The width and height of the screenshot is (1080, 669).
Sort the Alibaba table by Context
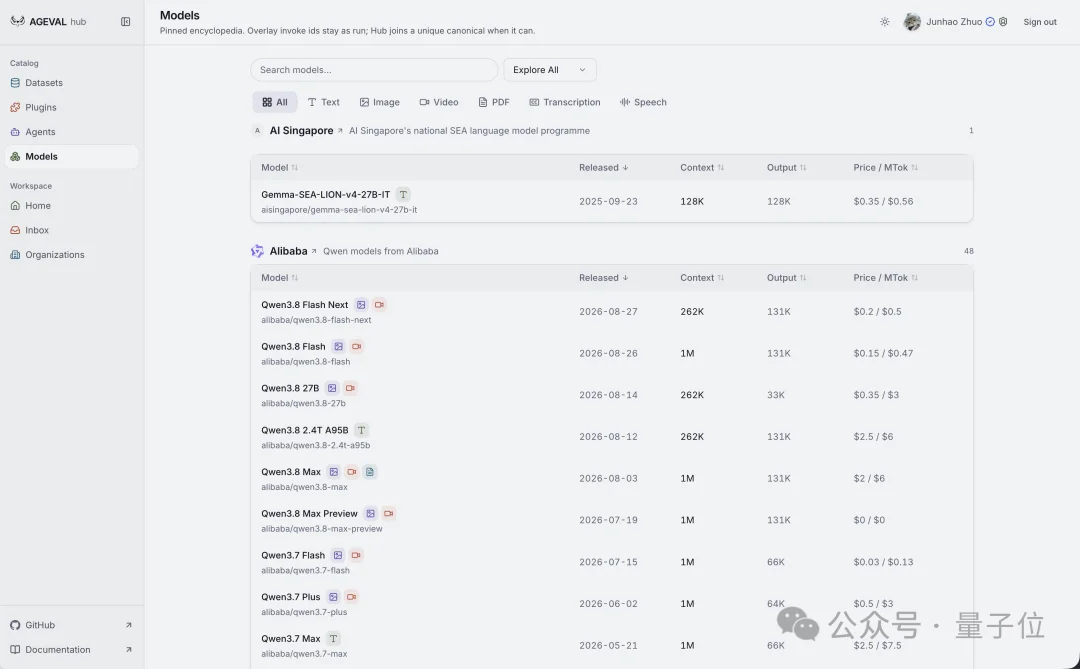[x=702, y=278]
